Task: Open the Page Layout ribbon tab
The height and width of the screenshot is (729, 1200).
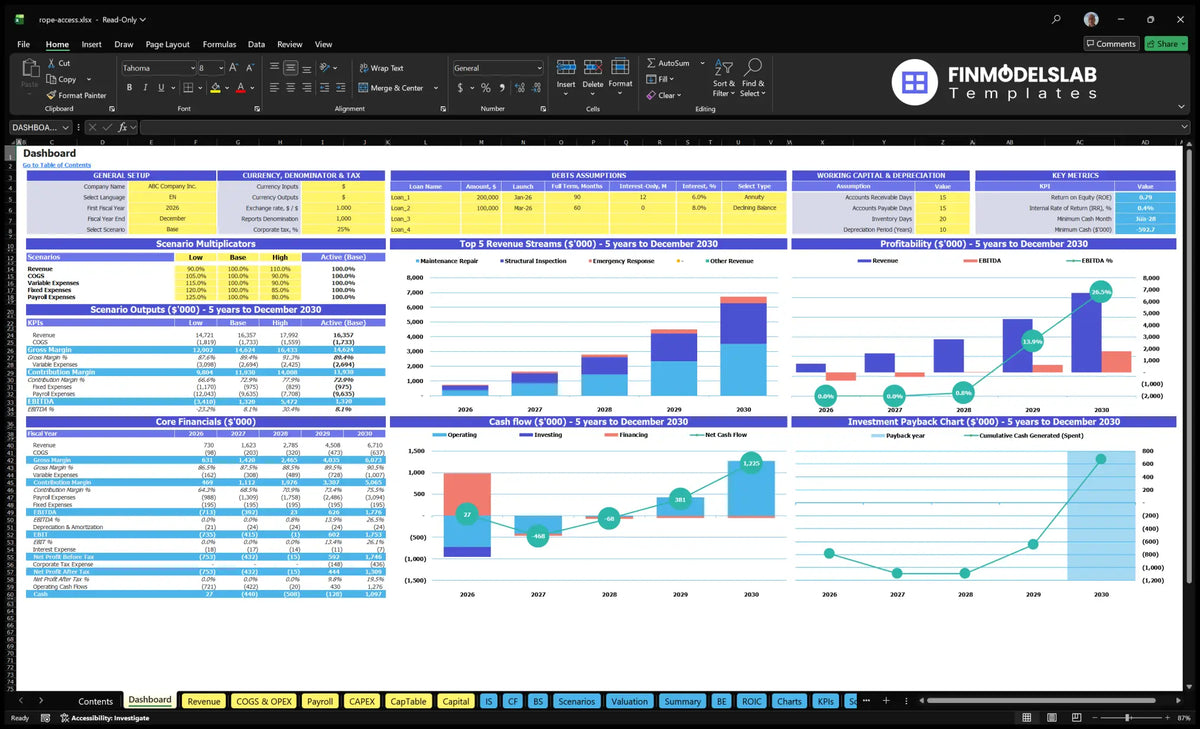Action: point(167,44)
